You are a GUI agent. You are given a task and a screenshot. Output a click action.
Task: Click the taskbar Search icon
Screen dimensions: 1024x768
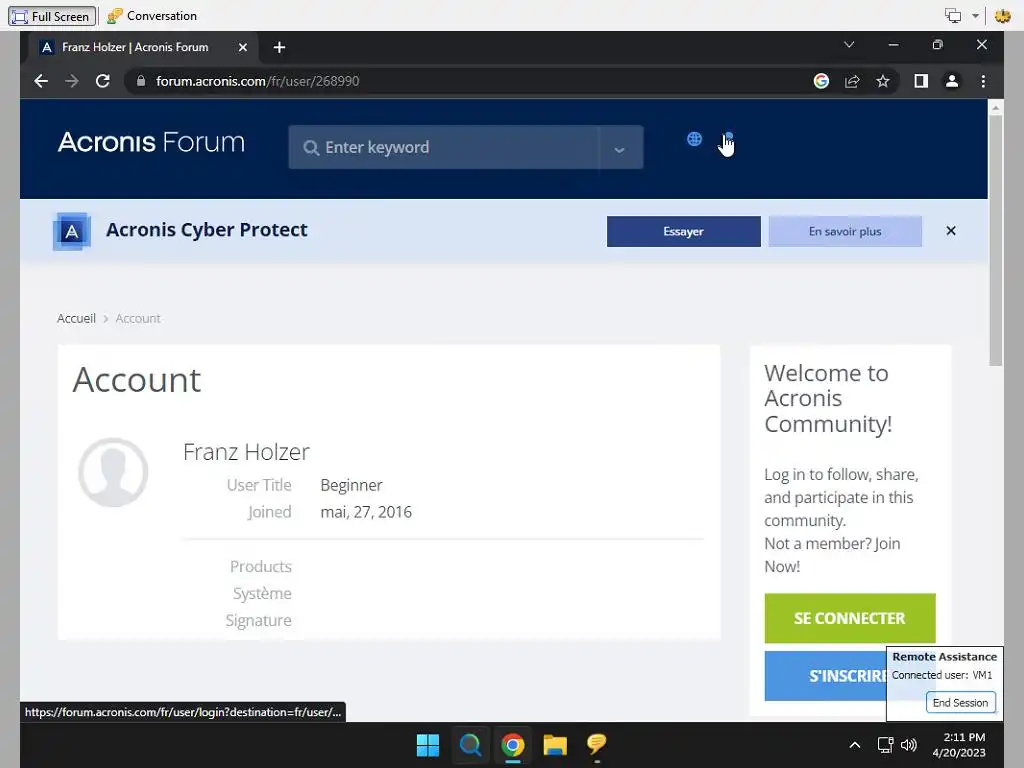pos(470,744)
